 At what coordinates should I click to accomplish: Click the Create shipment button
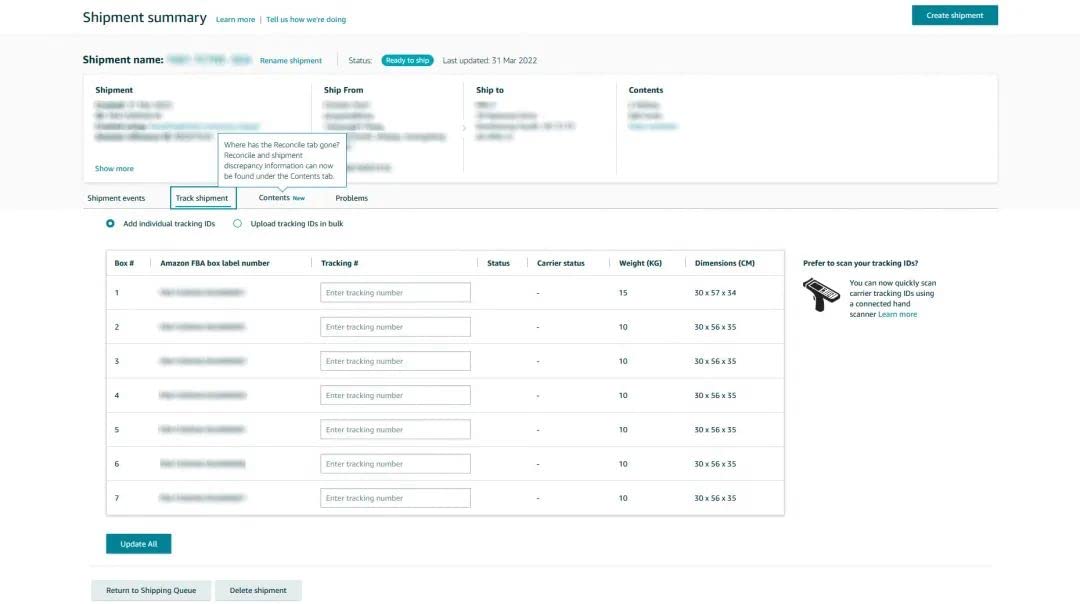pyautogui.click(x=954, y=15)
